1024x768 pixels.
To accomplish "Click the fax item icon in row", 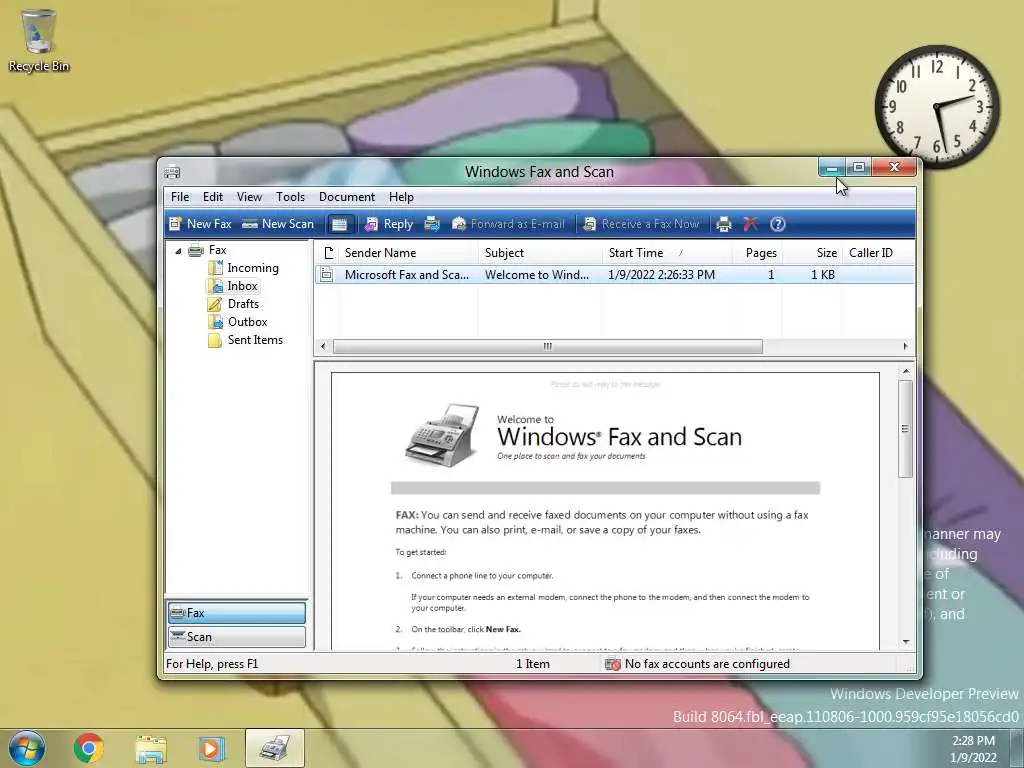I will coord(327,275).
